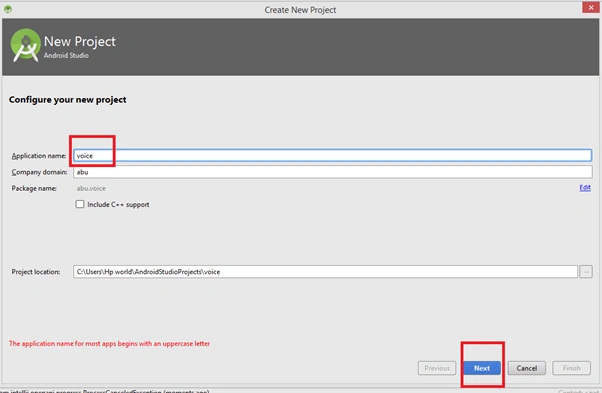Close the Create New Project dialog
Viewport: 602px width, 393px height.
click(x=591, y=8)
